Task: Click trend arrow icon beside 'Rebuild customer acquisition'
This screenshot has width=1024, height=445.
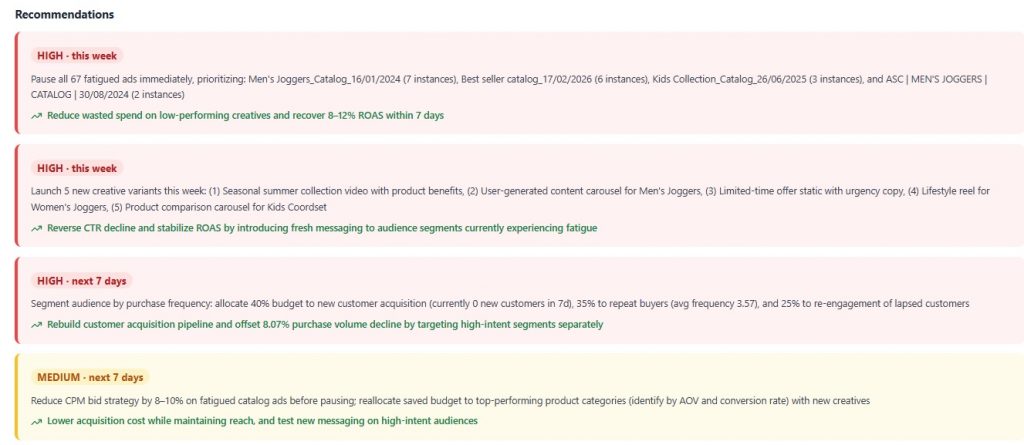Action: coord(36,325)
